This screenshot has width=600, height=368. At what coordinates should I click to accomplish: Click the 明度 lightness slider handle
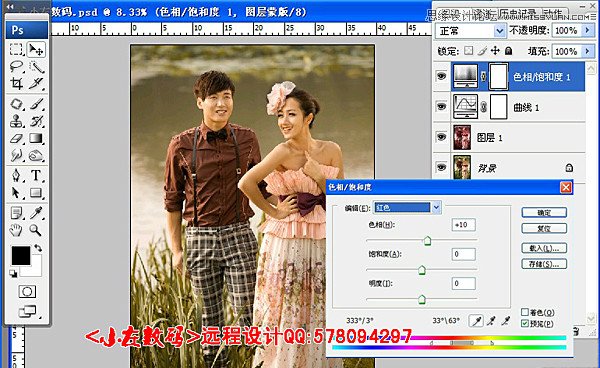422,299
